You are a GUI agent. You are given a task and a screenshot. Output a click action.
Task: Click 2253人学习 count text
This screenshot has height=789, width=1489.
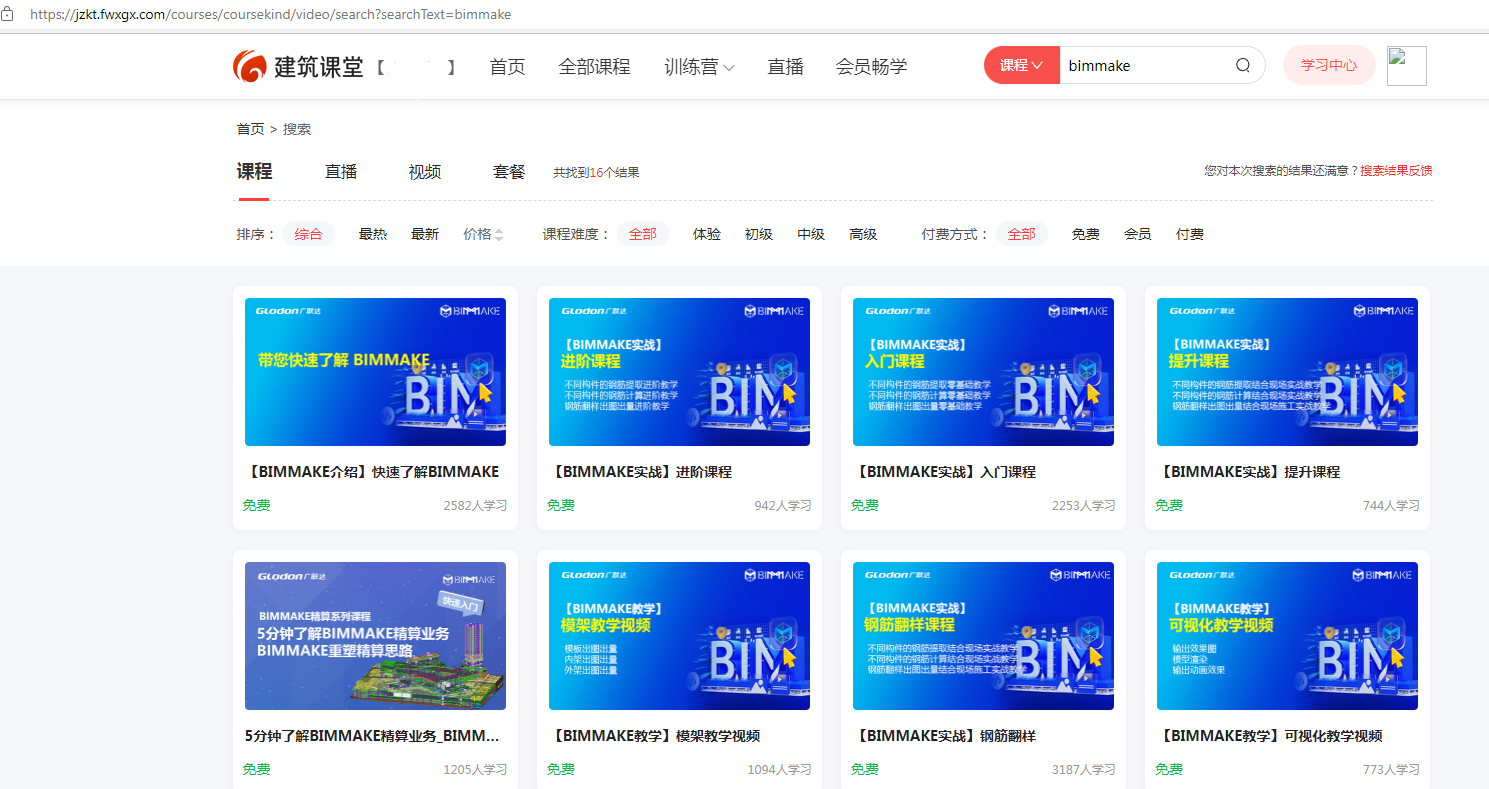click(x=1084, y=506)
